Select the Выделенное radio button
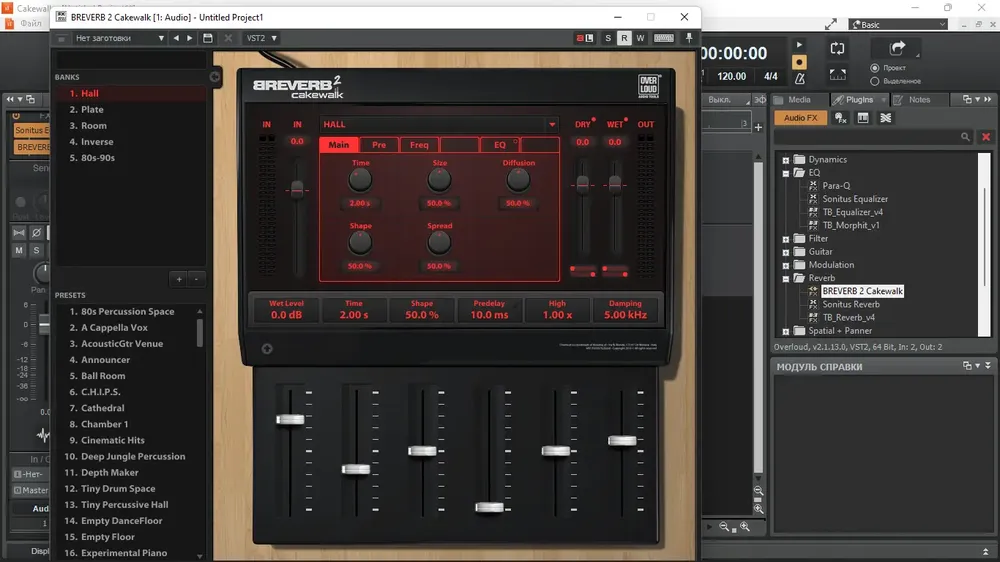Image resolution: width=1000 pixels, height=562 pixels. click(875, 82)
